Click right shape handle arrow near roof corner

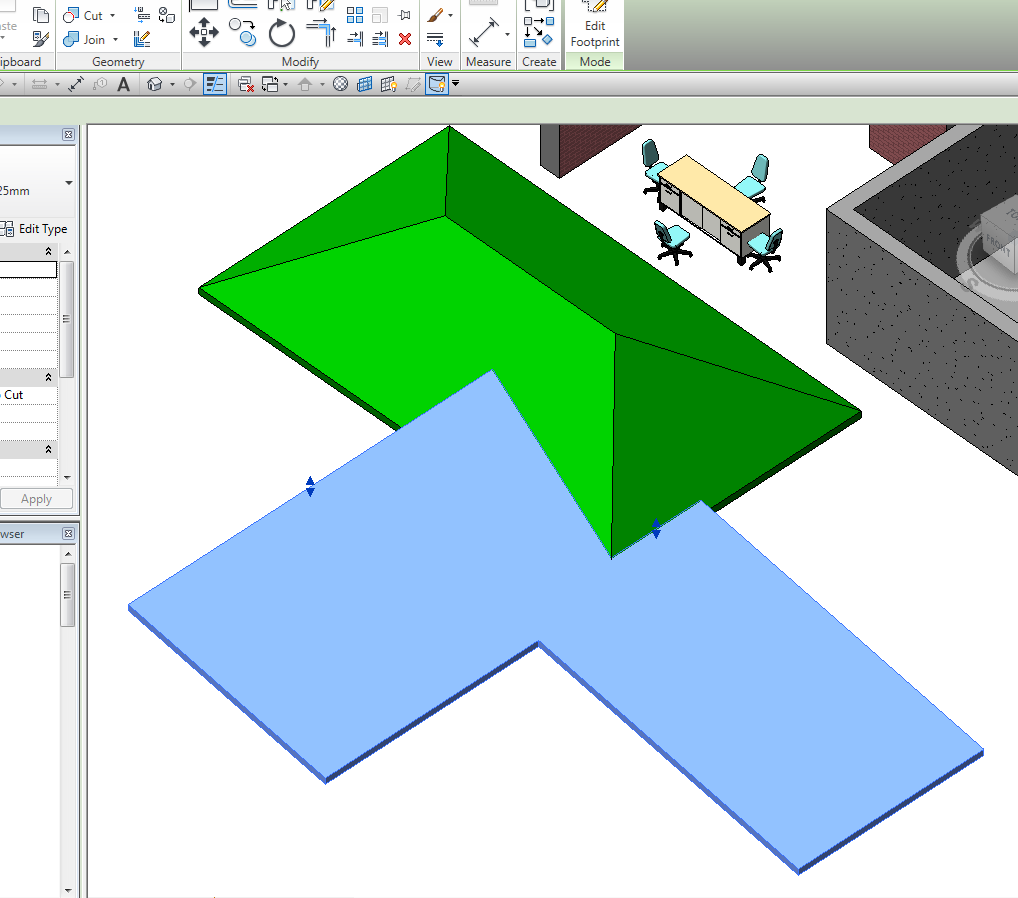tap(656, 529)
